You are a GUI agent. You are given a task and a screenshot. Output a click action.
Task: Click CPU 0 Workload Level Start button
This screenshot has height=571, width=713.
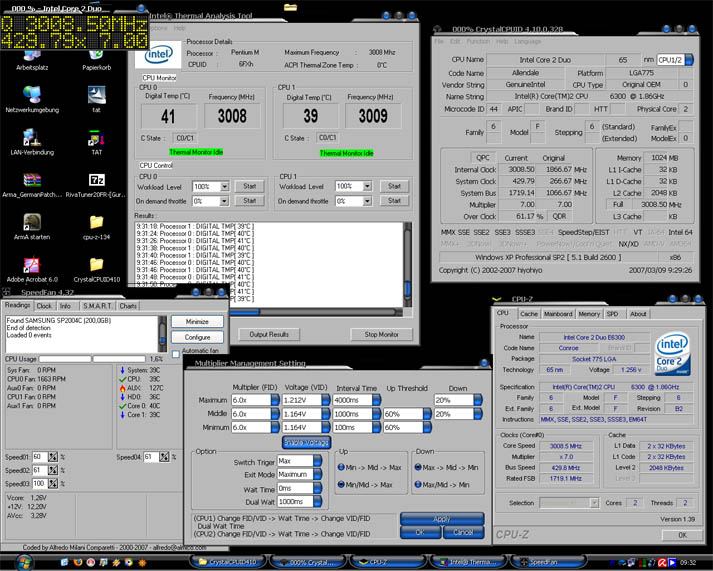click(x=249, y=186)
